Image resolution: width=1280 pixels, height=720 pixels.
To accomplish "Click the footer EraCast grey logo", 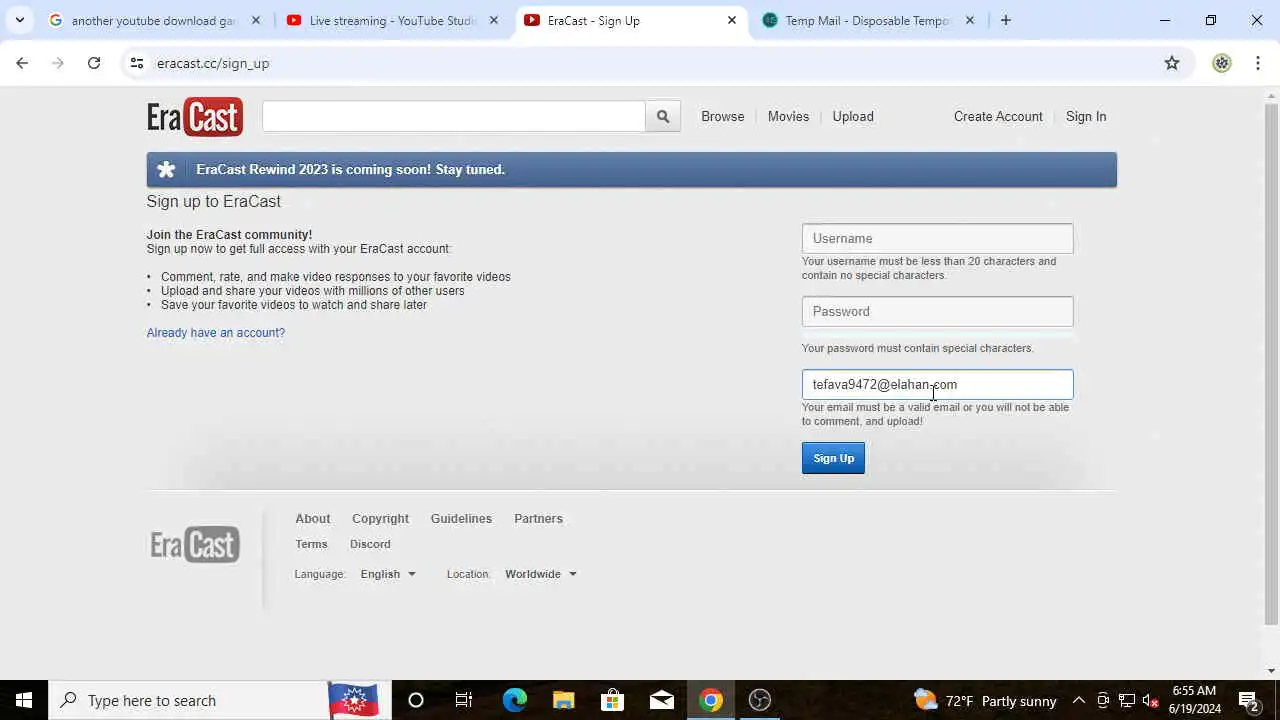I will coord(195,545).
